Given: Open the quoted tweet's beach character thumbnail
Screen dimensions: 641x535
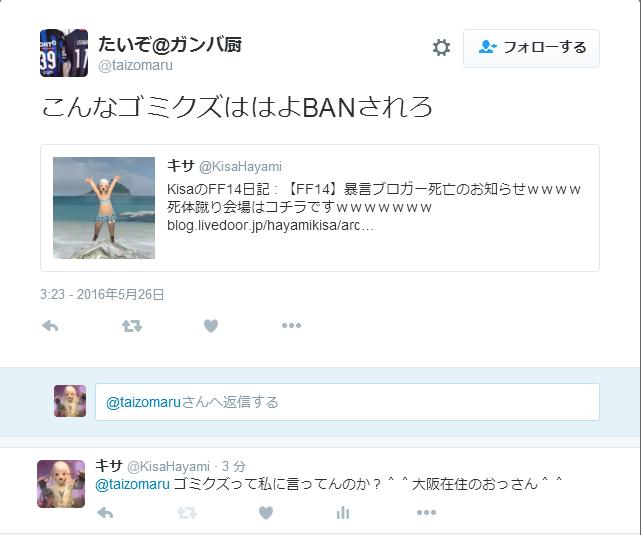Looking at the screenshot, I should point(104,208).
